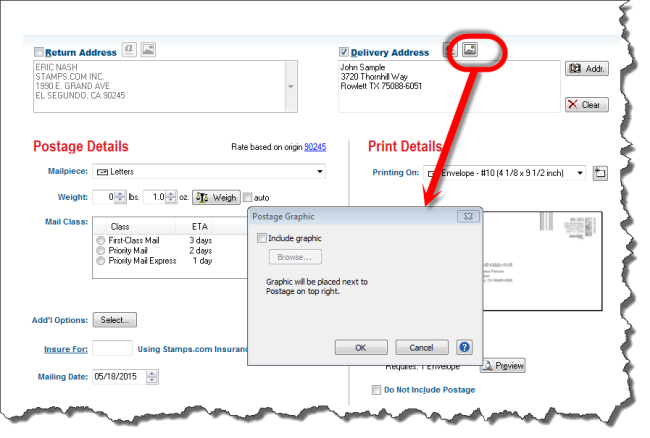Click the envelope settings icon beside Printing On
Viewport: 650px width, 438px height.
(600, 173)
